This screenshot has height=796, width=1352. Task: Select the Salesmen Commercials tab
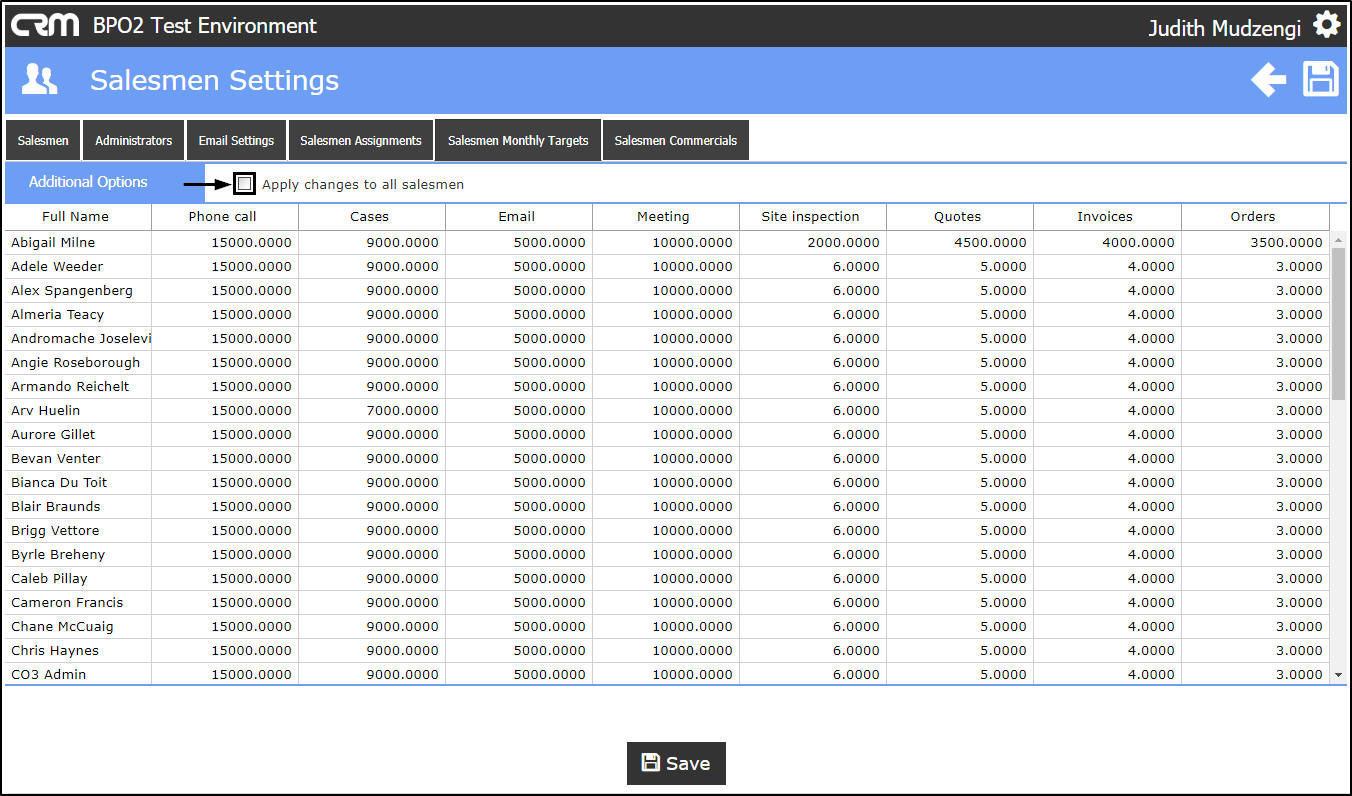(x=675, y=141)
